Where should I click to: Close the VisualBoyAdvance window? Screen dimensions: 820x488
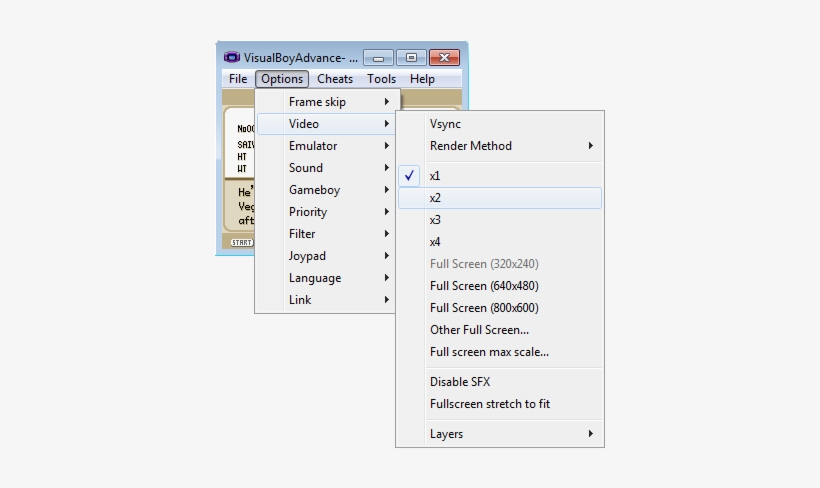point(445,58)
